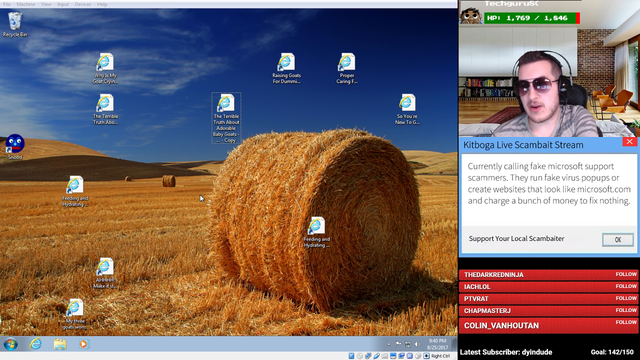Click the VirtualBox hard disk status icon
This screenshot has height=360, width=640.
351,356
